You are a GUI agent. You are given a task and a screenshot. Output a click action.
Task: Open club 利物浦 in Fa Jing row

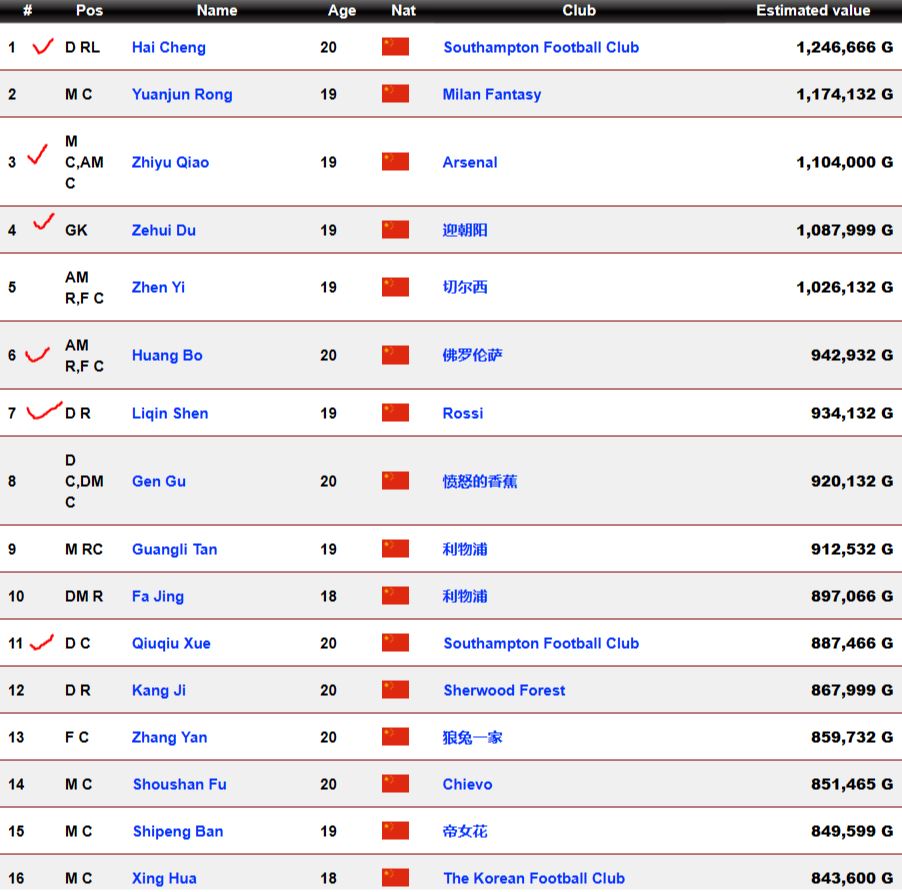[465, 596]
